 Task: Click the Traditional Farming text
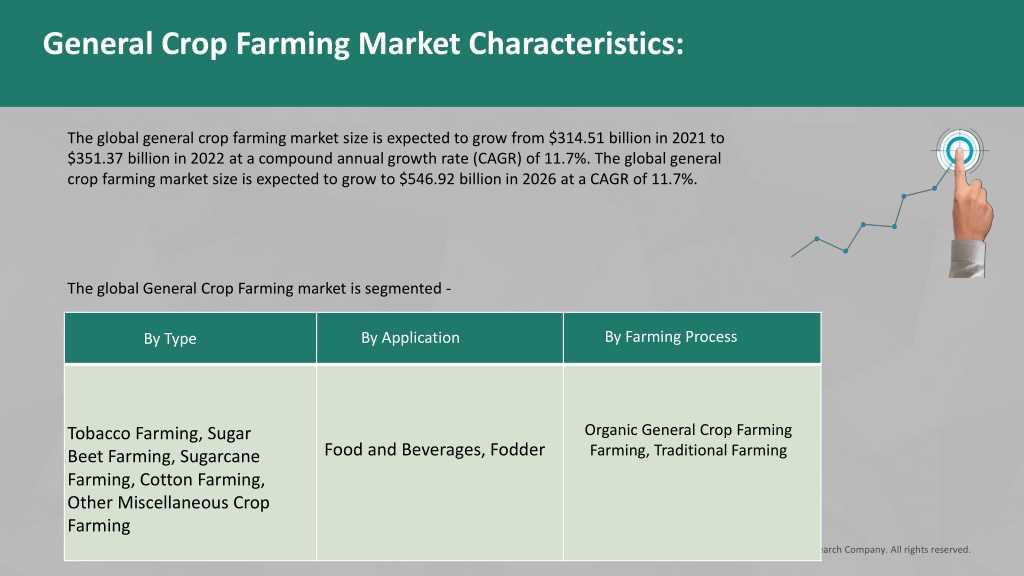pos(720,451)
